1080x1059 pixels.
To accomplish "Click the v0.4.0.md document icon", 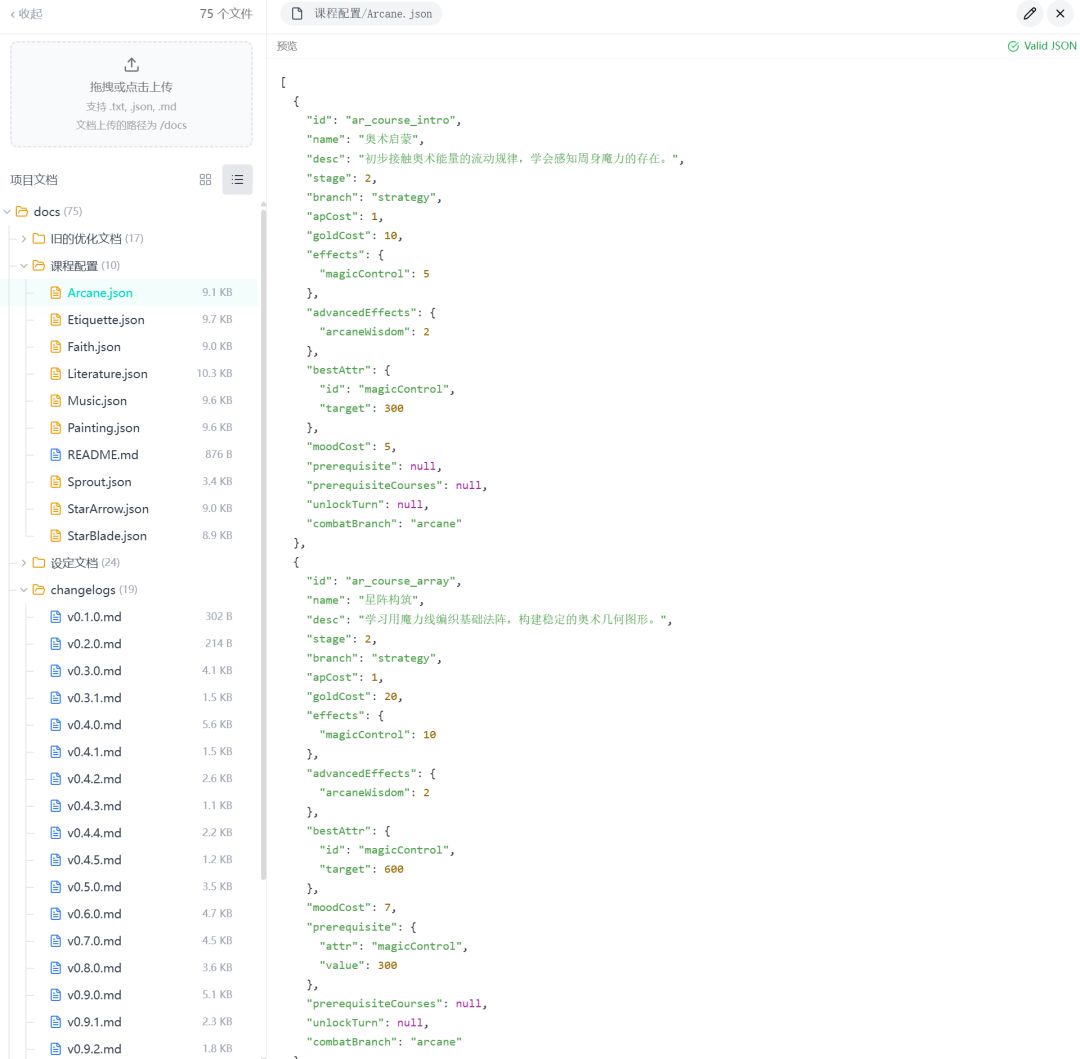I will [56, 724].
